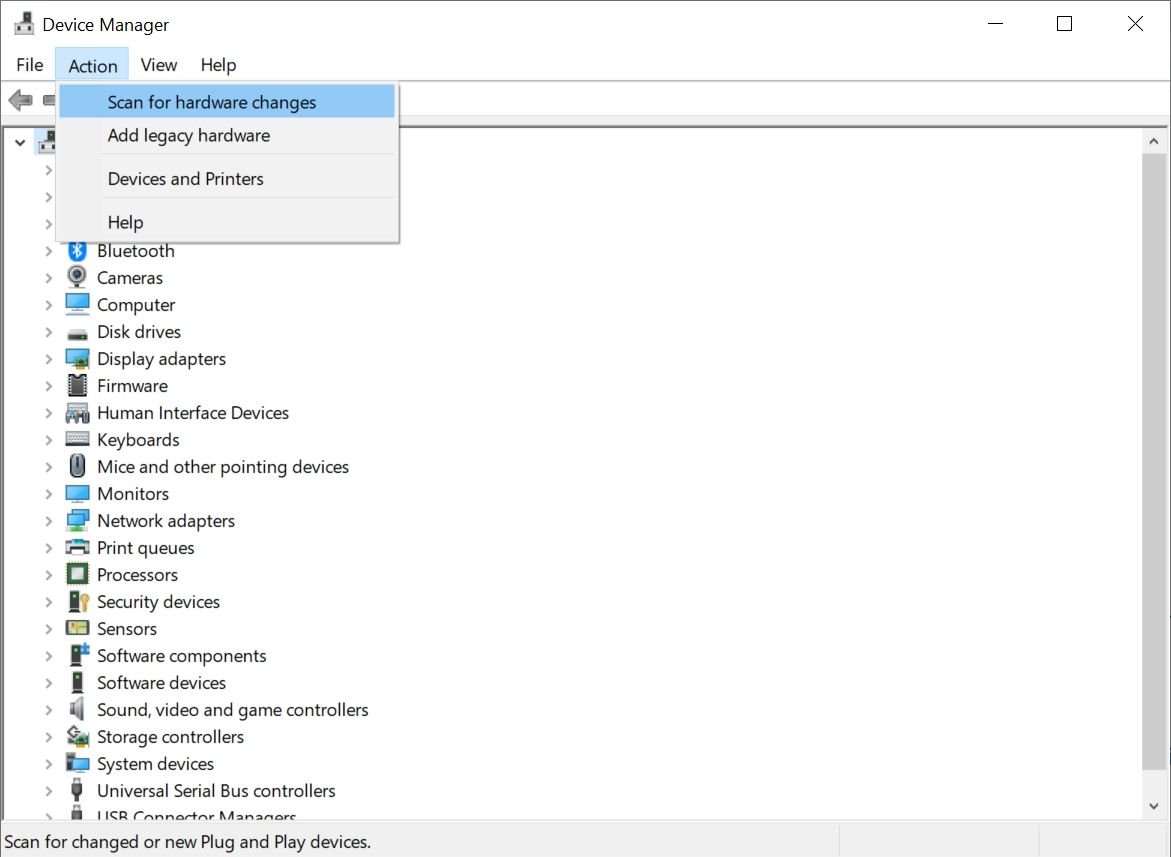The image size is (1171, 857).
Task: Open the View menu
Action: pos(158,65)
